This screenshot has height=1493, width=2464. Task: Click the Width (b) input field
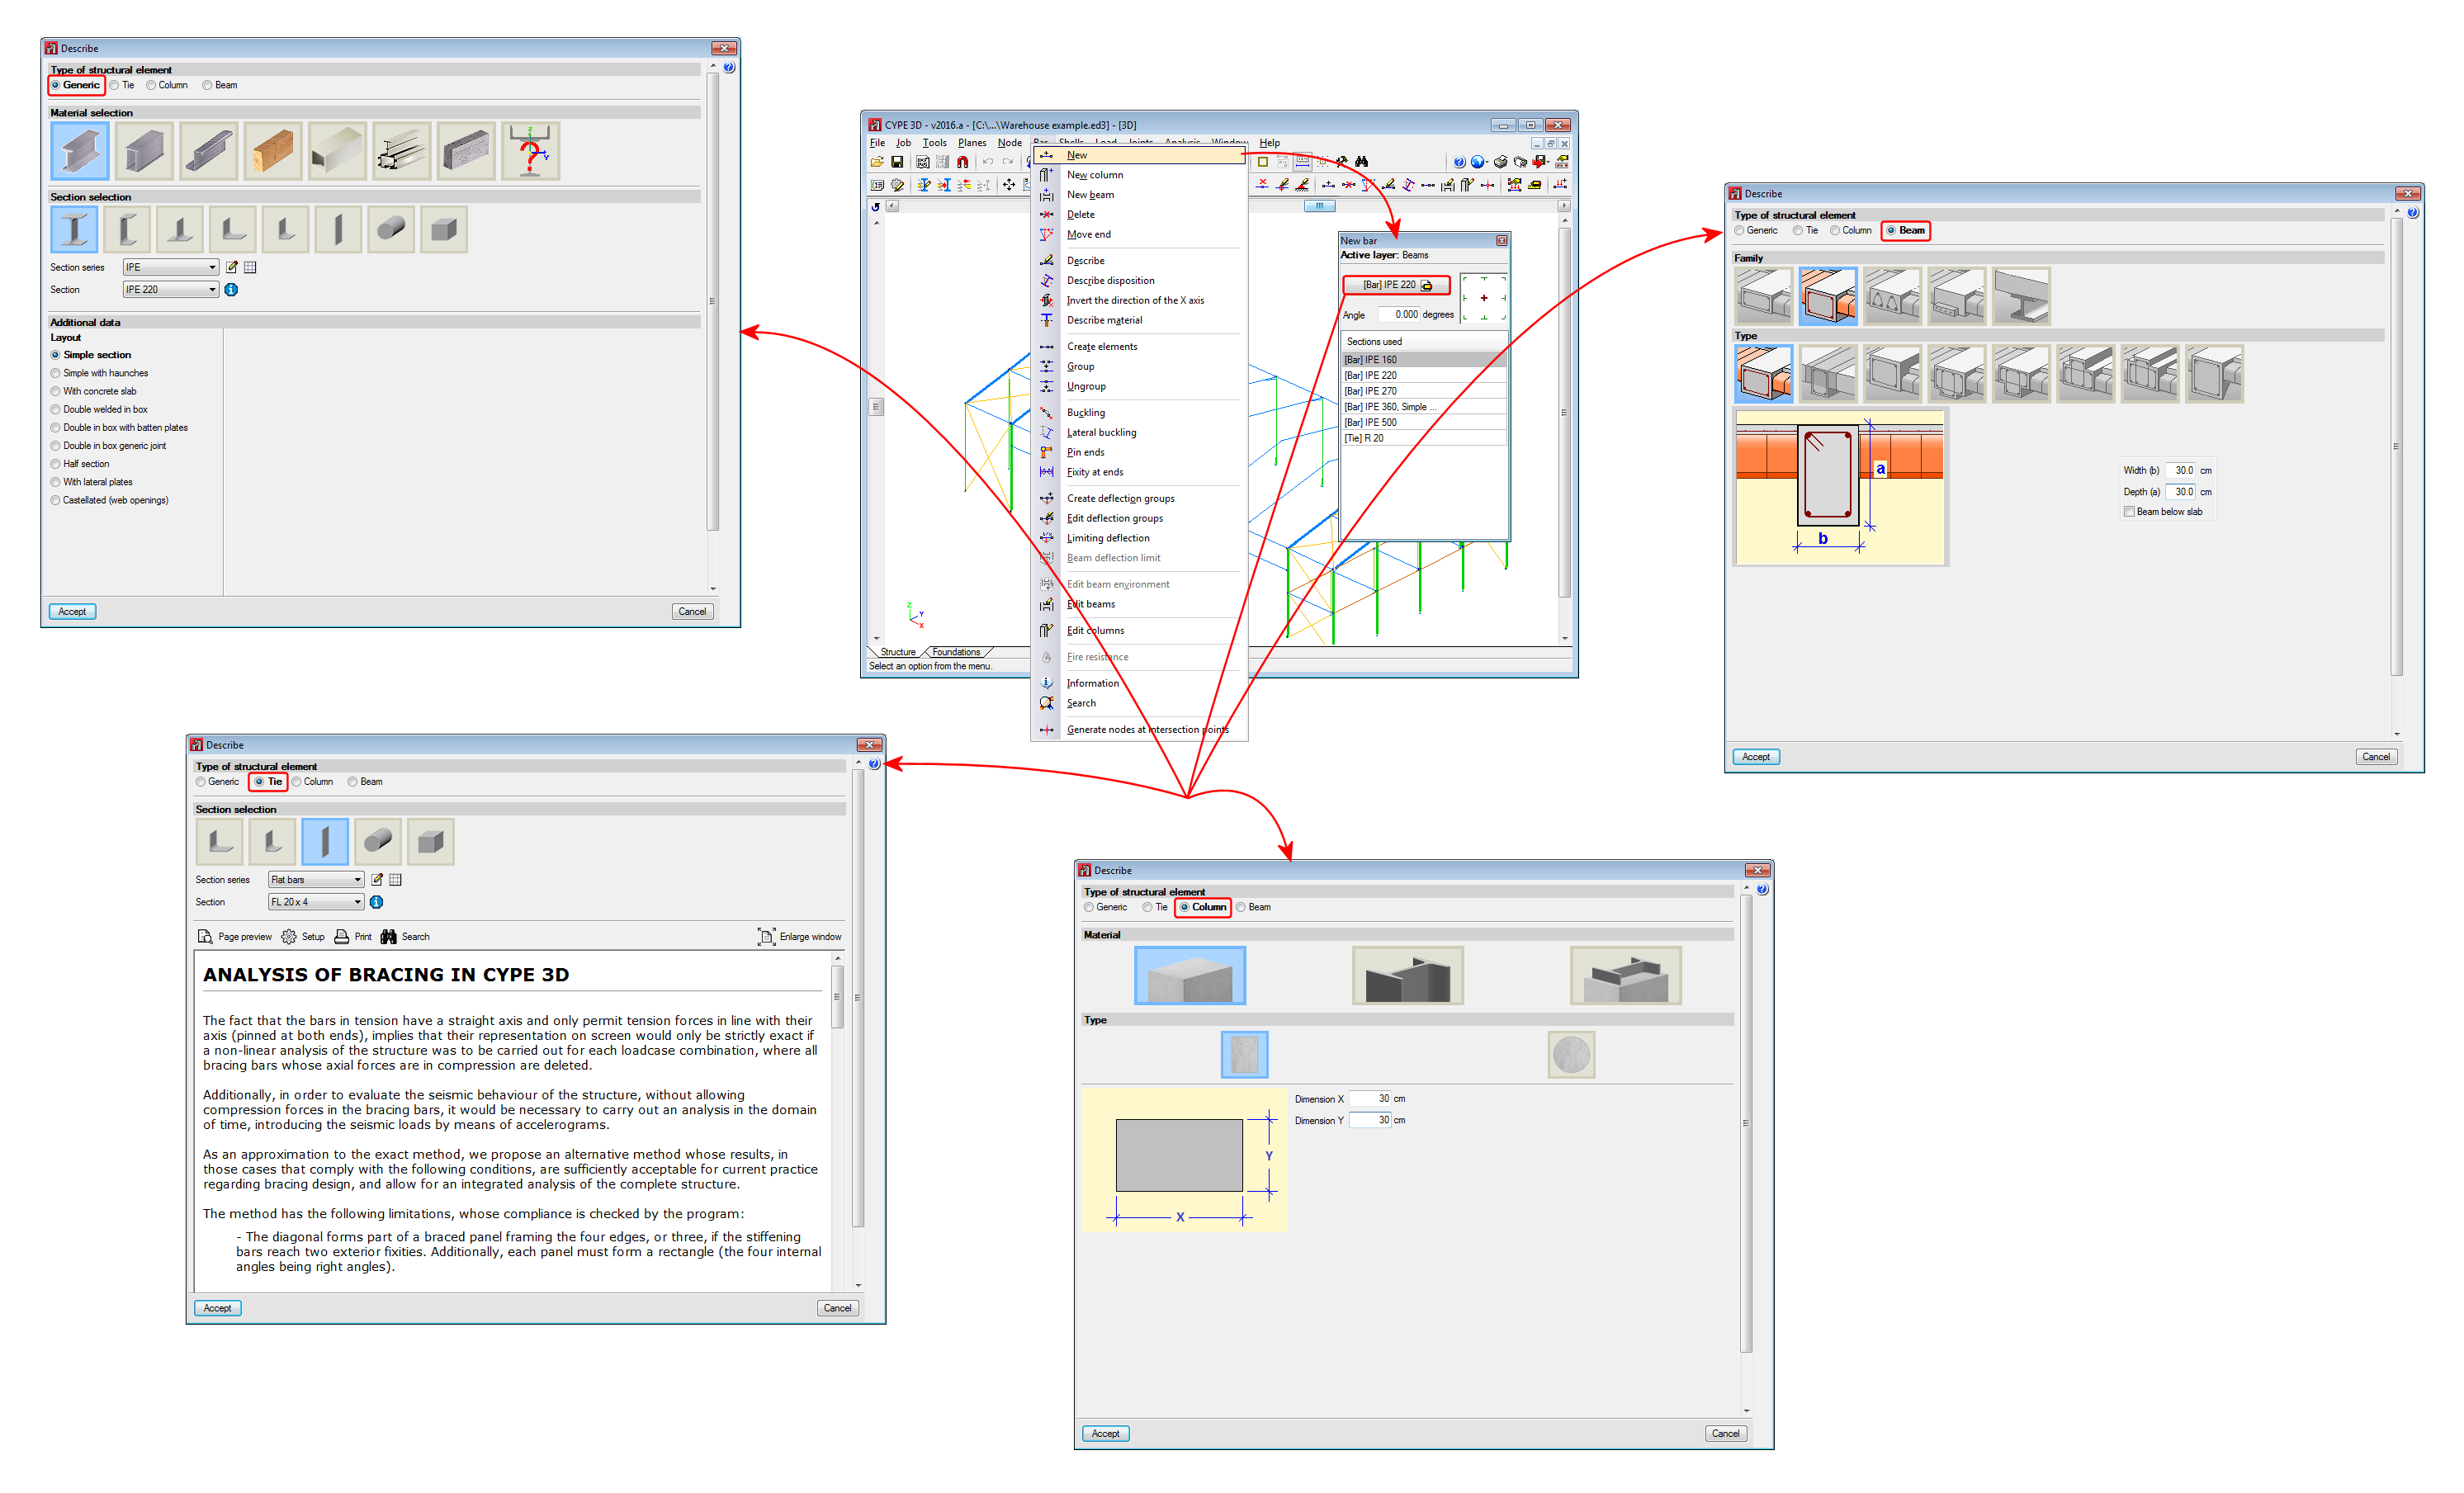[2180, 470]
